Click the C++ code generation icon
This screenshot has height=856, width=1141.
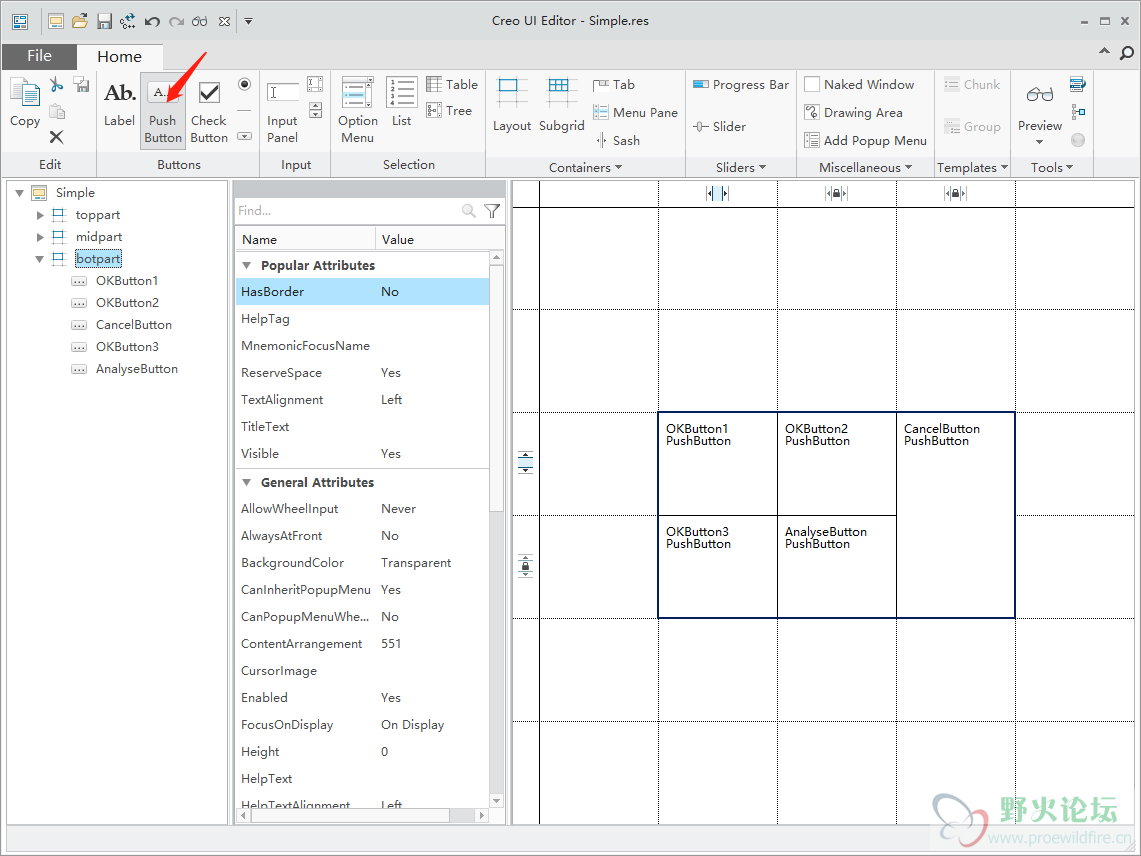point(127,21)
